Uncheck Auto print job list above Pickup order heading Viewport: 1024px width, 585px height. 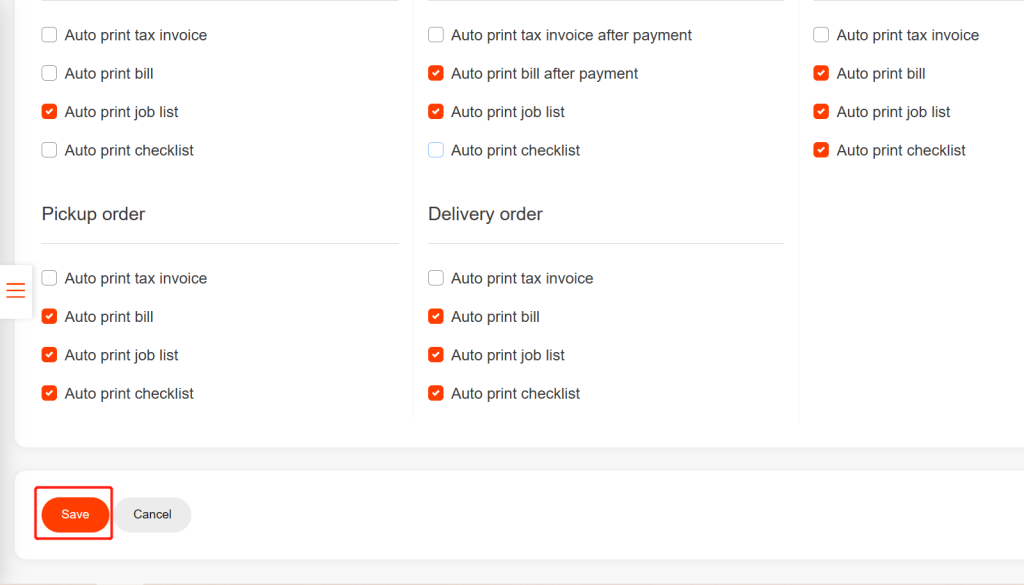point(50,112)
